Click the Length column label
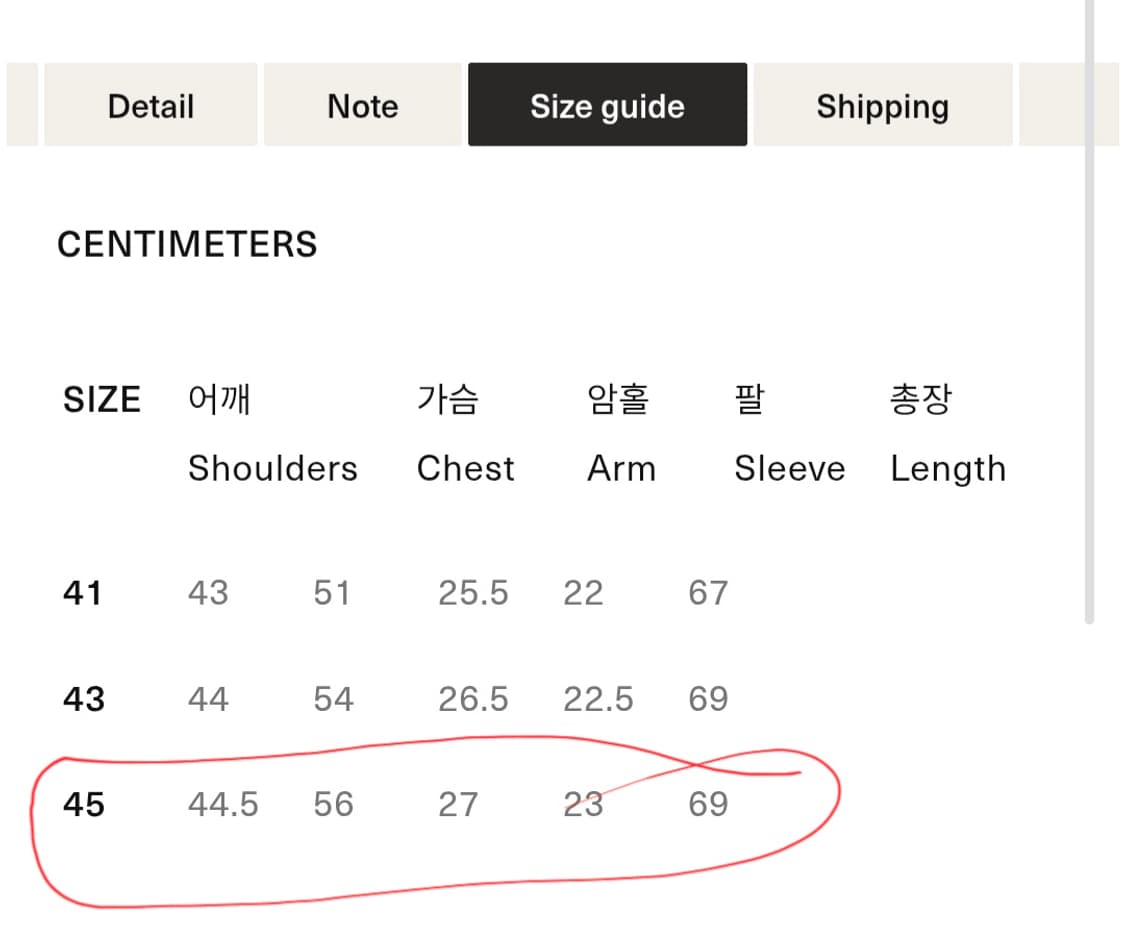Screen dimensions: 1125x927 [x=947, y=468]
